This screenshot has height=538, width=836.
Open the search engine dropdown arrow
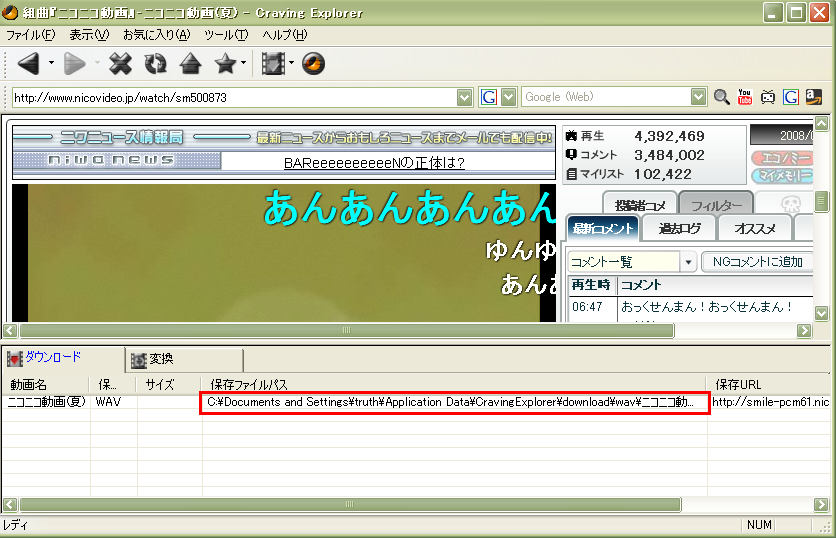point(509,97)
